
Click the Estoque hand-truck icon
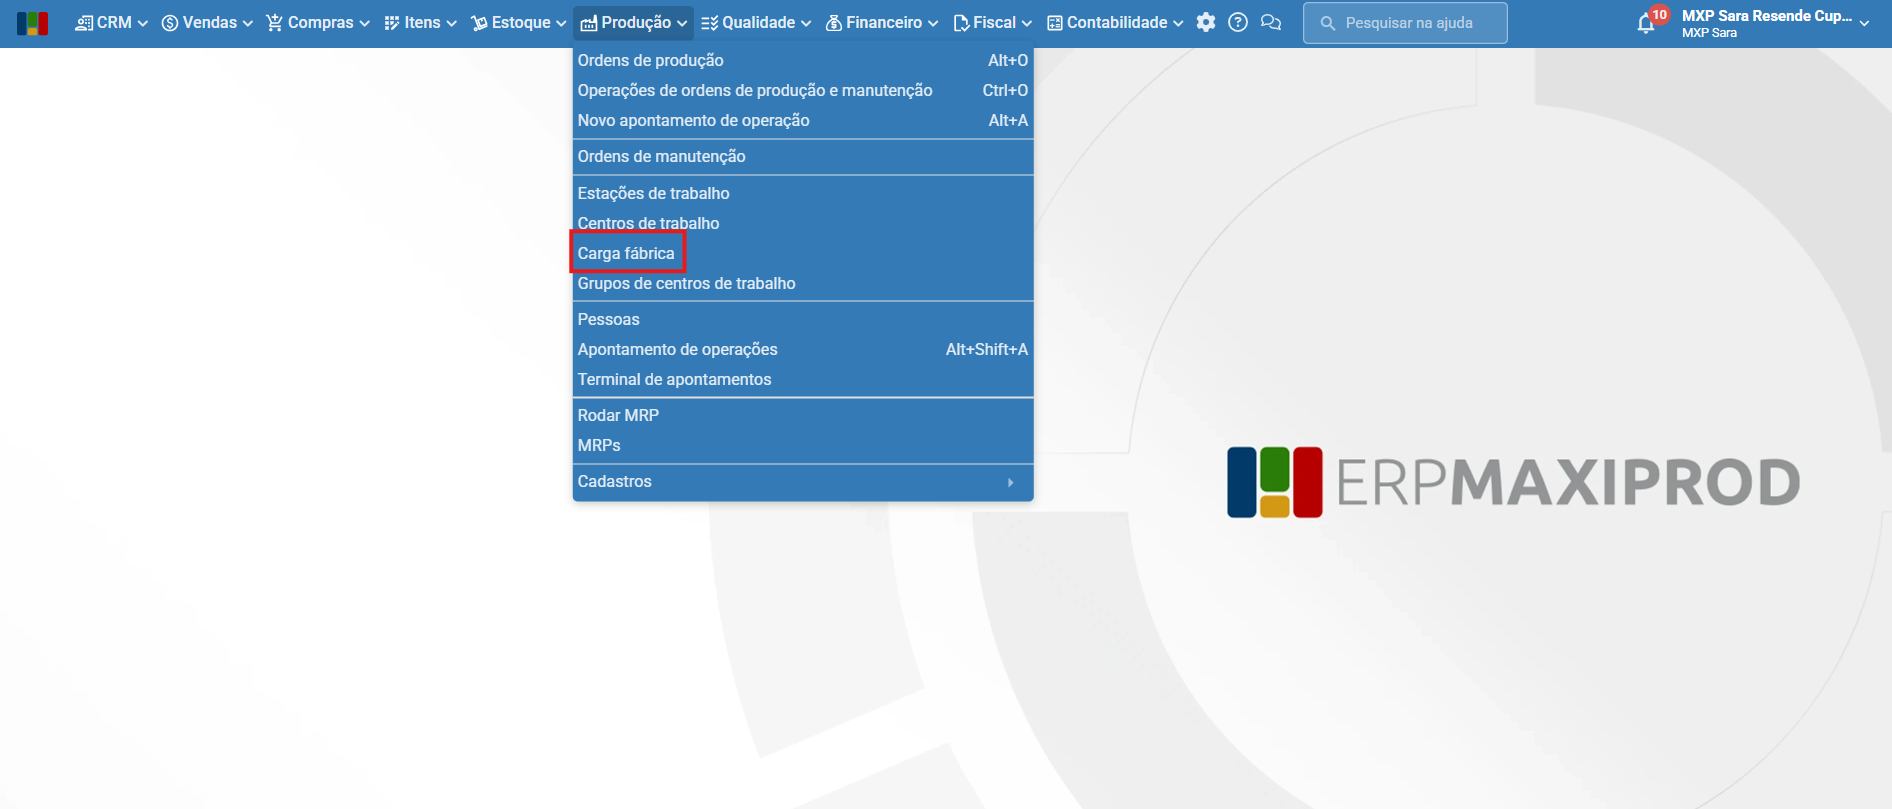click(x=479, y=23)
